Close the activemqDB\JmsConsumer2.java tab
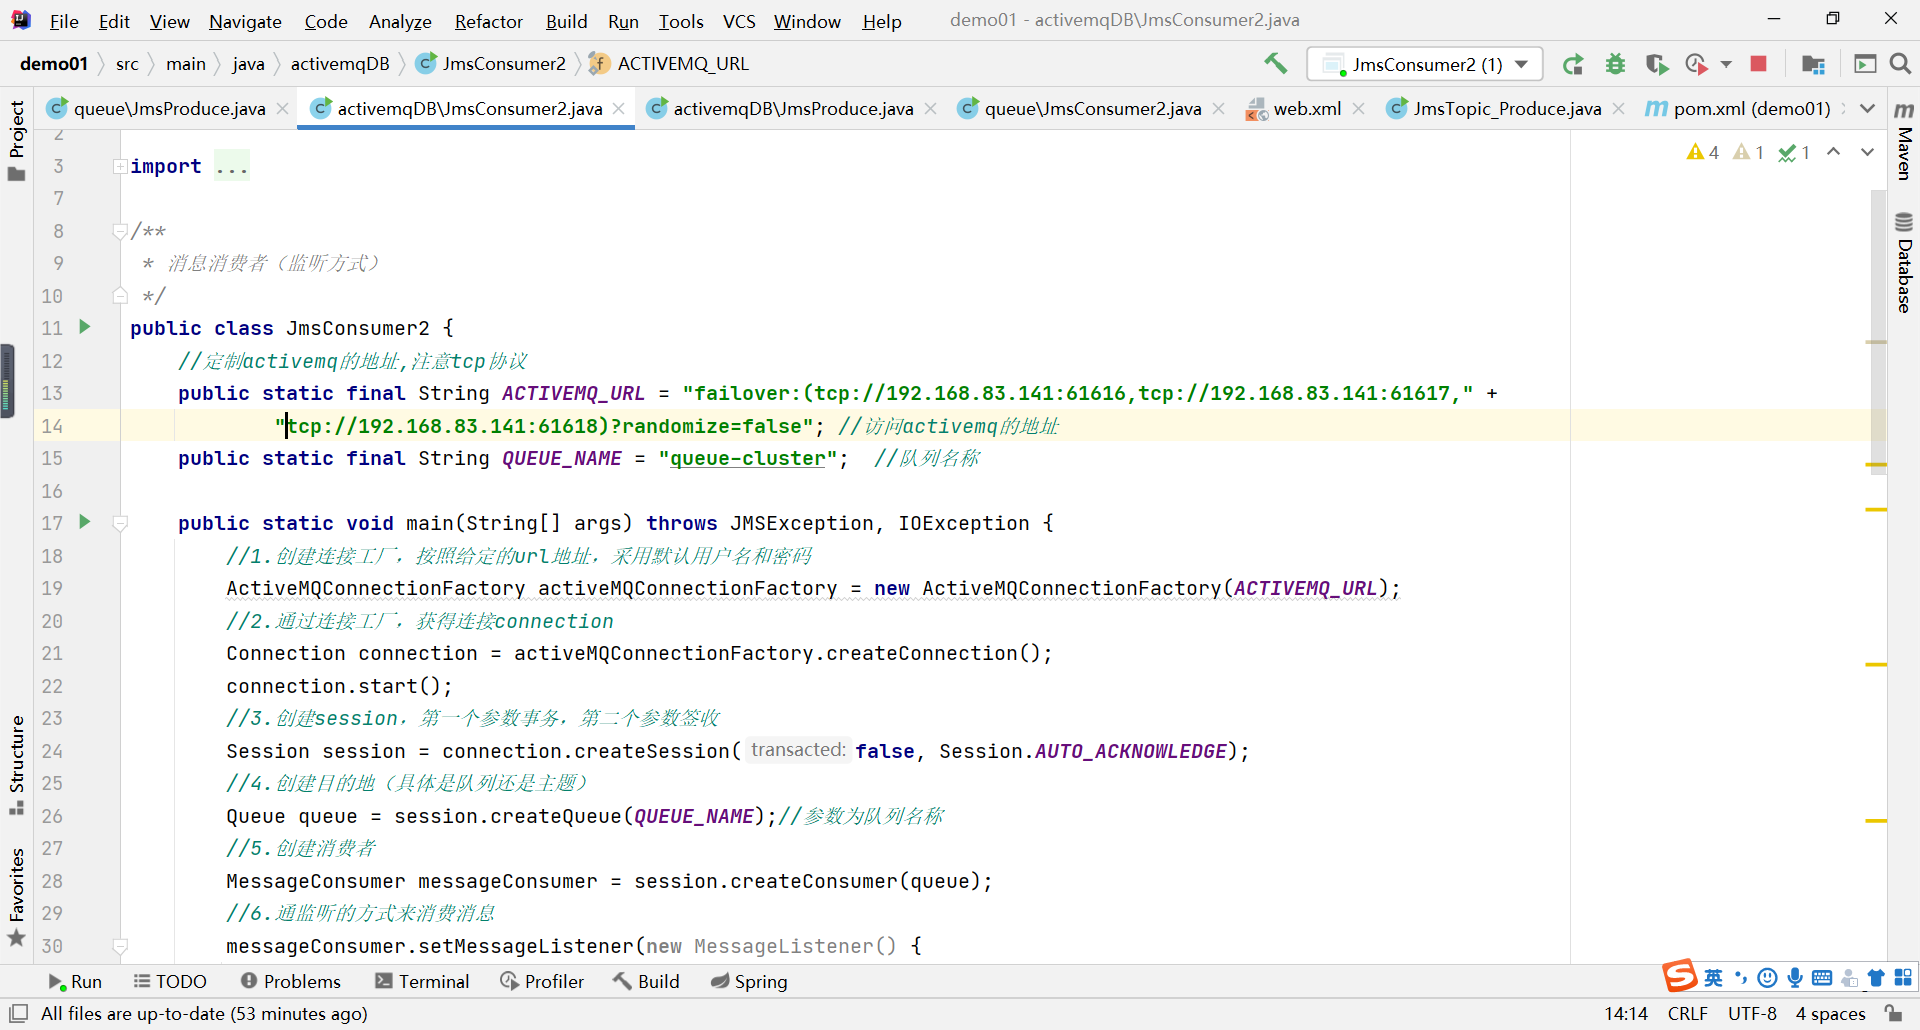Screen dimensions: 1920x1030 619,108
